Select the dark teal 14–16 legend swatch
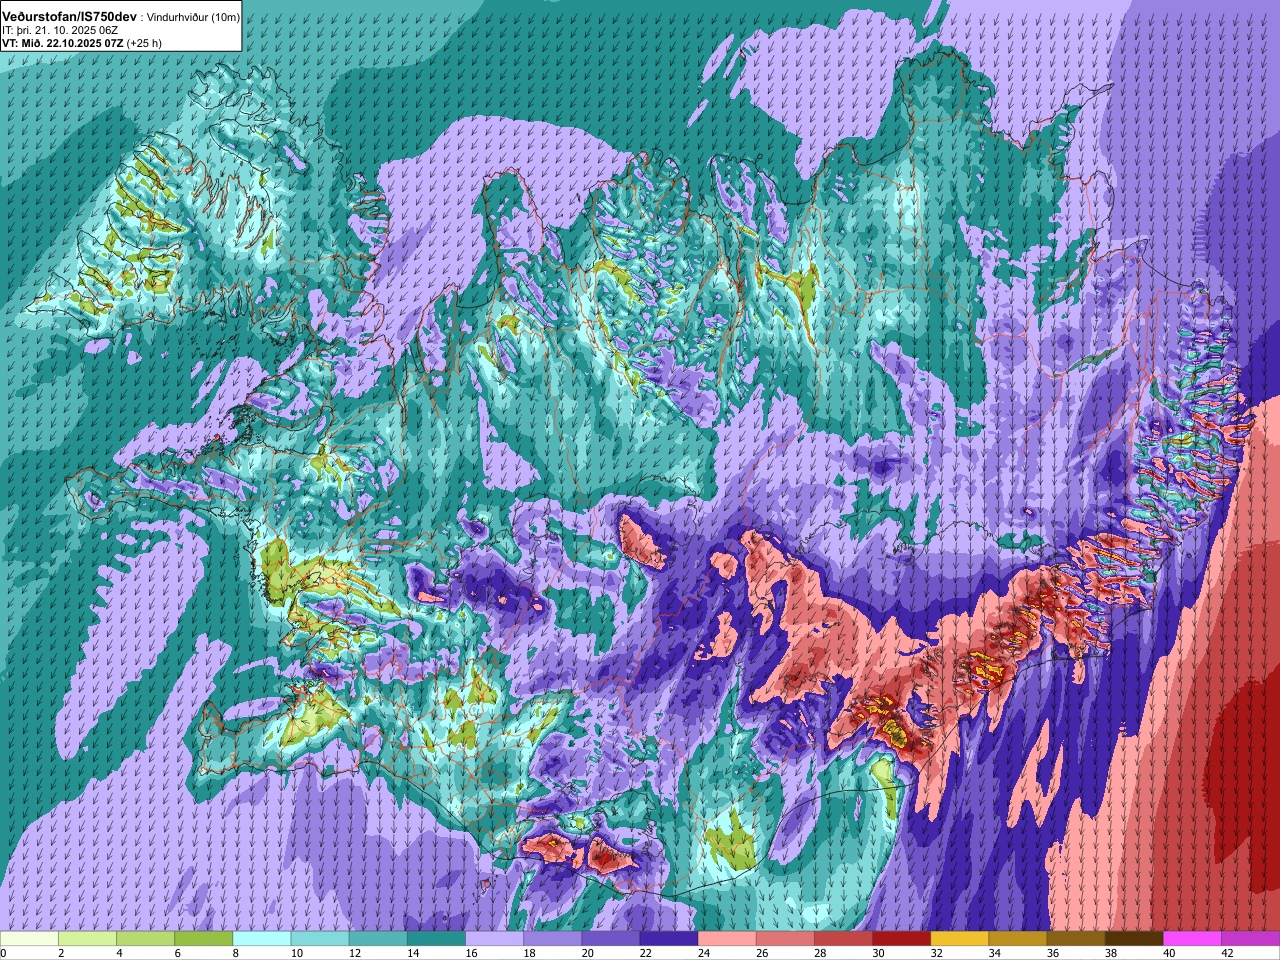Screen dimensions: 1280x960 click(x=436, y=939)
